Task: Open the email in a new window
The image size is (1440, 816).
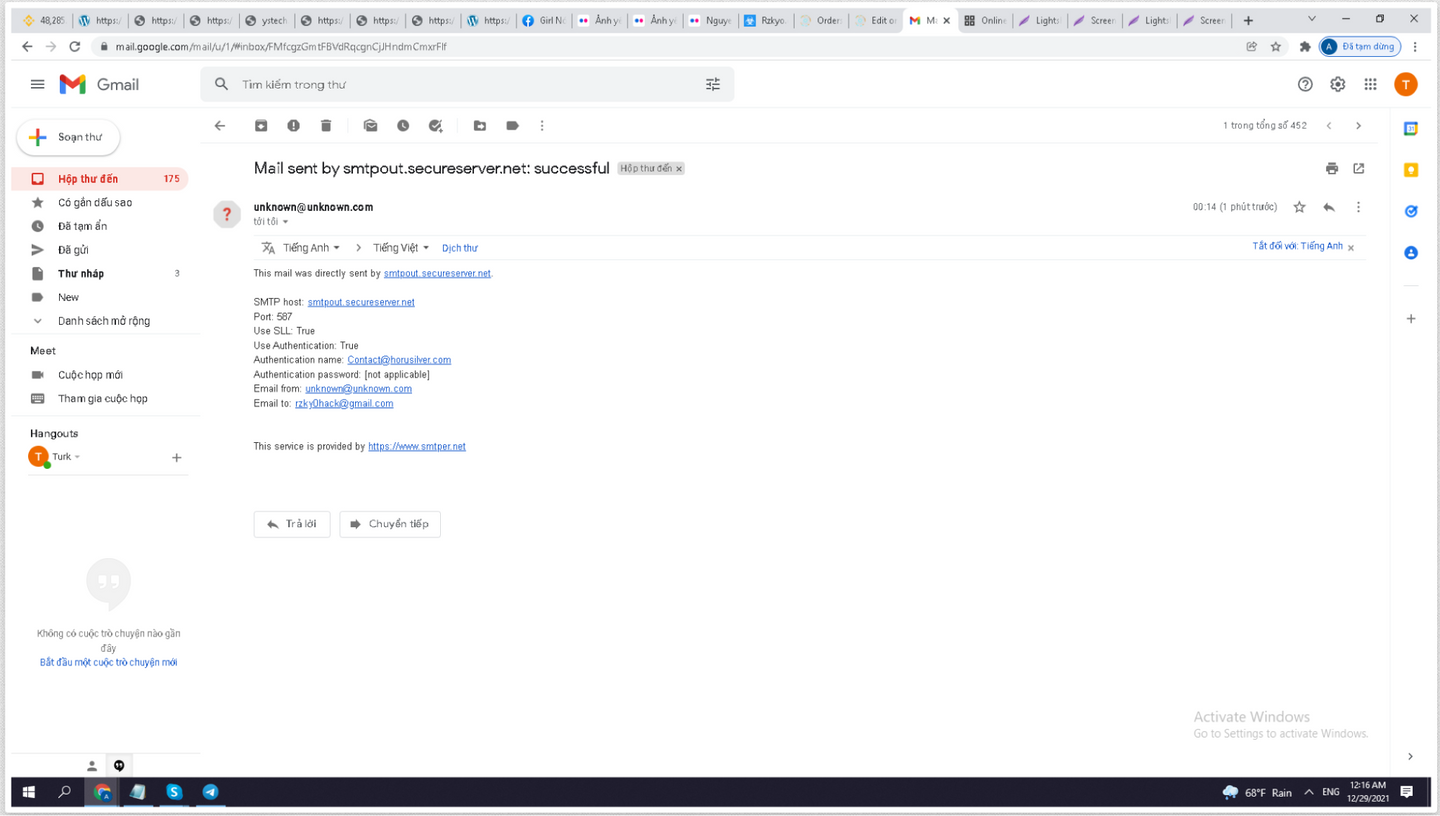Action: pos(1359,169)
